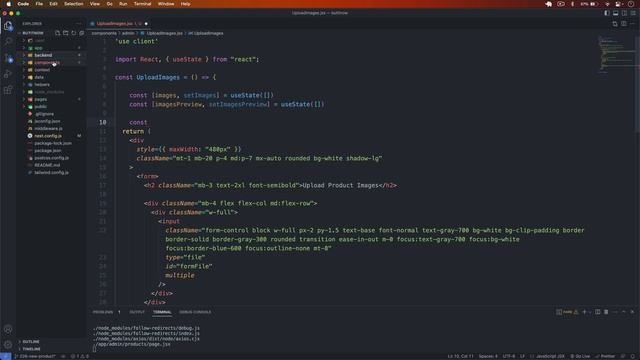Click New File icon in Explorer header
640x360 pixels.
click(x=58, y=33)
